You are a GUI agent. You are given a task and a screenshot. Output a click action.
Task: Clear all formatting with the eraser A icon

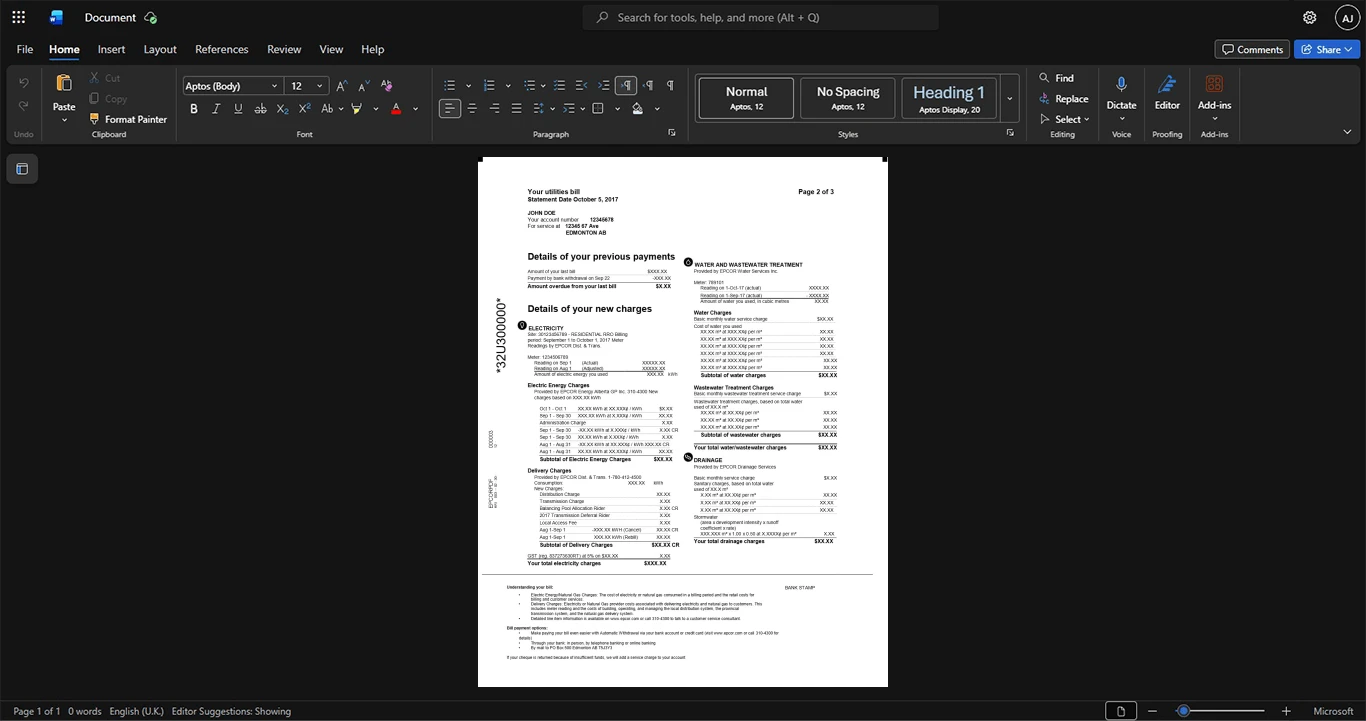(x=387, y=86)
